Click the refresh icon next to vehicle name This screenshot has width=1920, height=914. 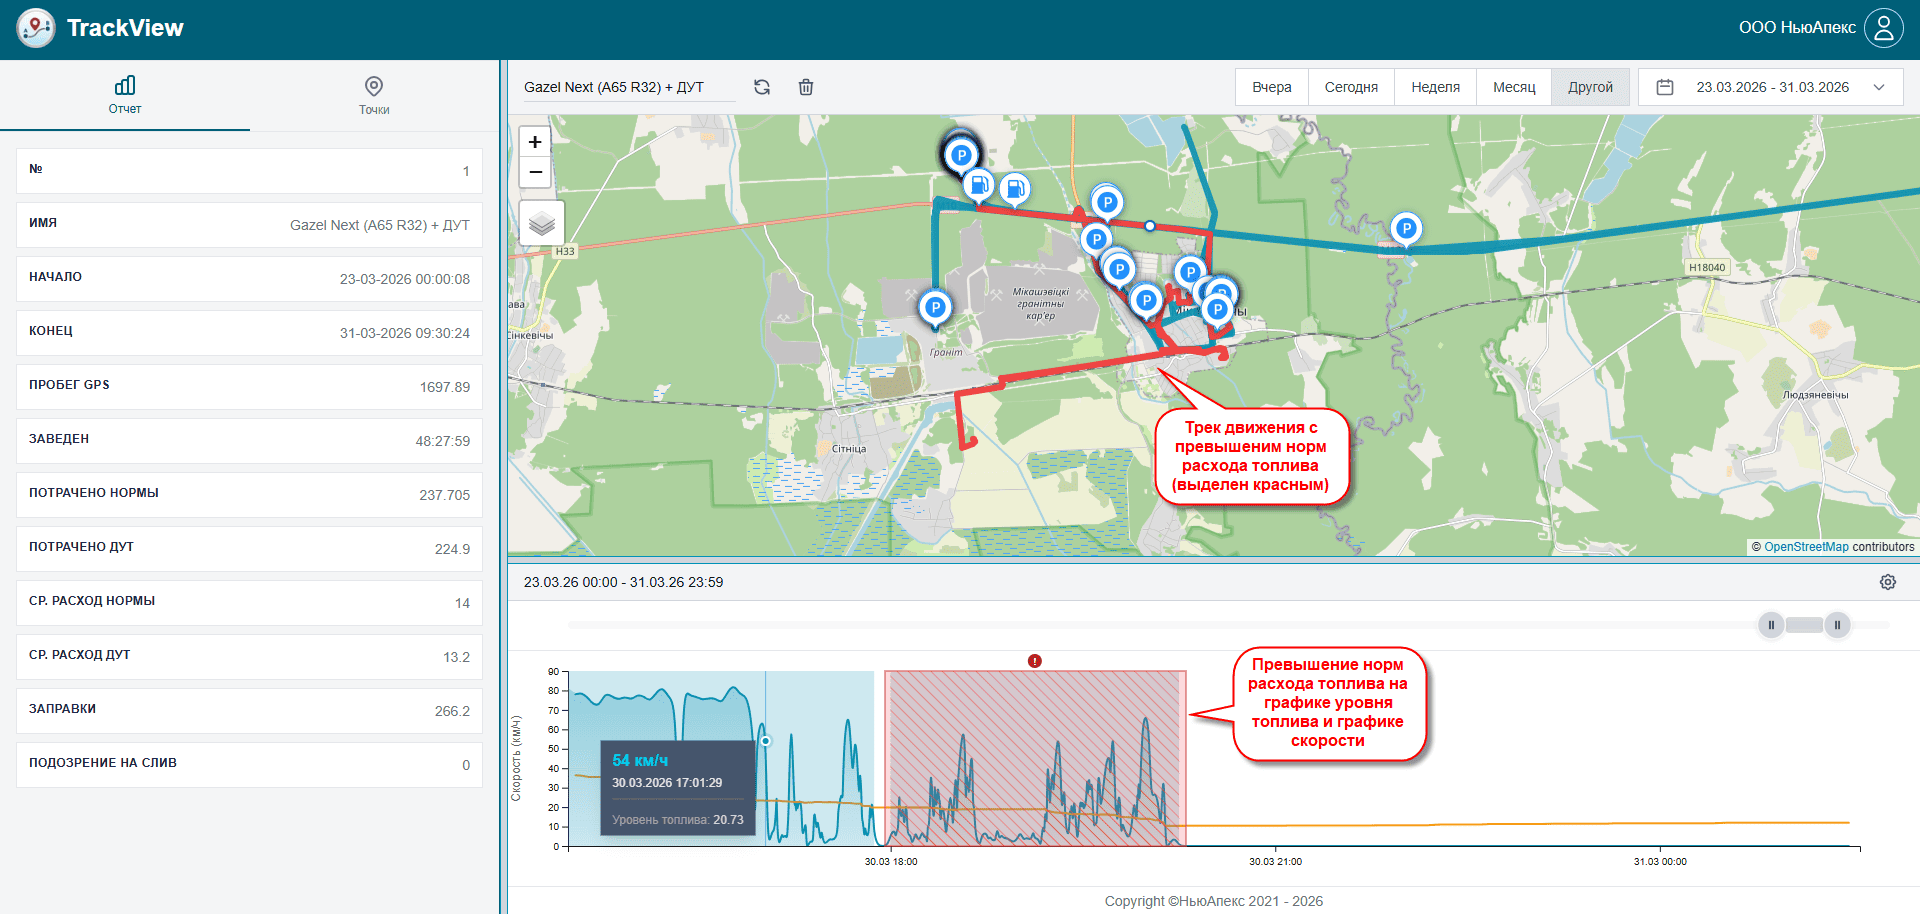762,87
